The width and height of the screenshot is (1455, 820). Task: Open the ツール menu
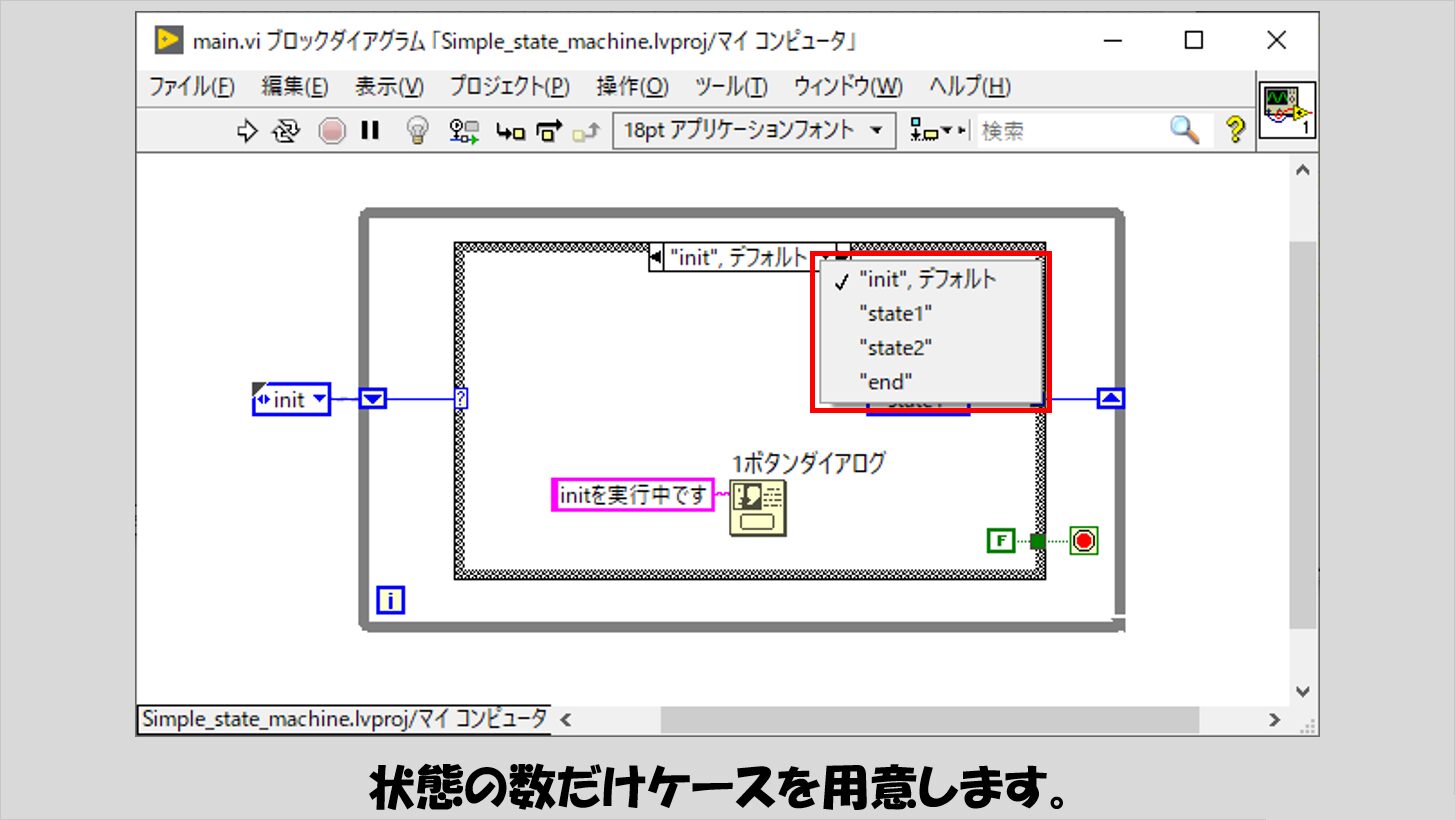pyautogui.click(x=731, y=87)
